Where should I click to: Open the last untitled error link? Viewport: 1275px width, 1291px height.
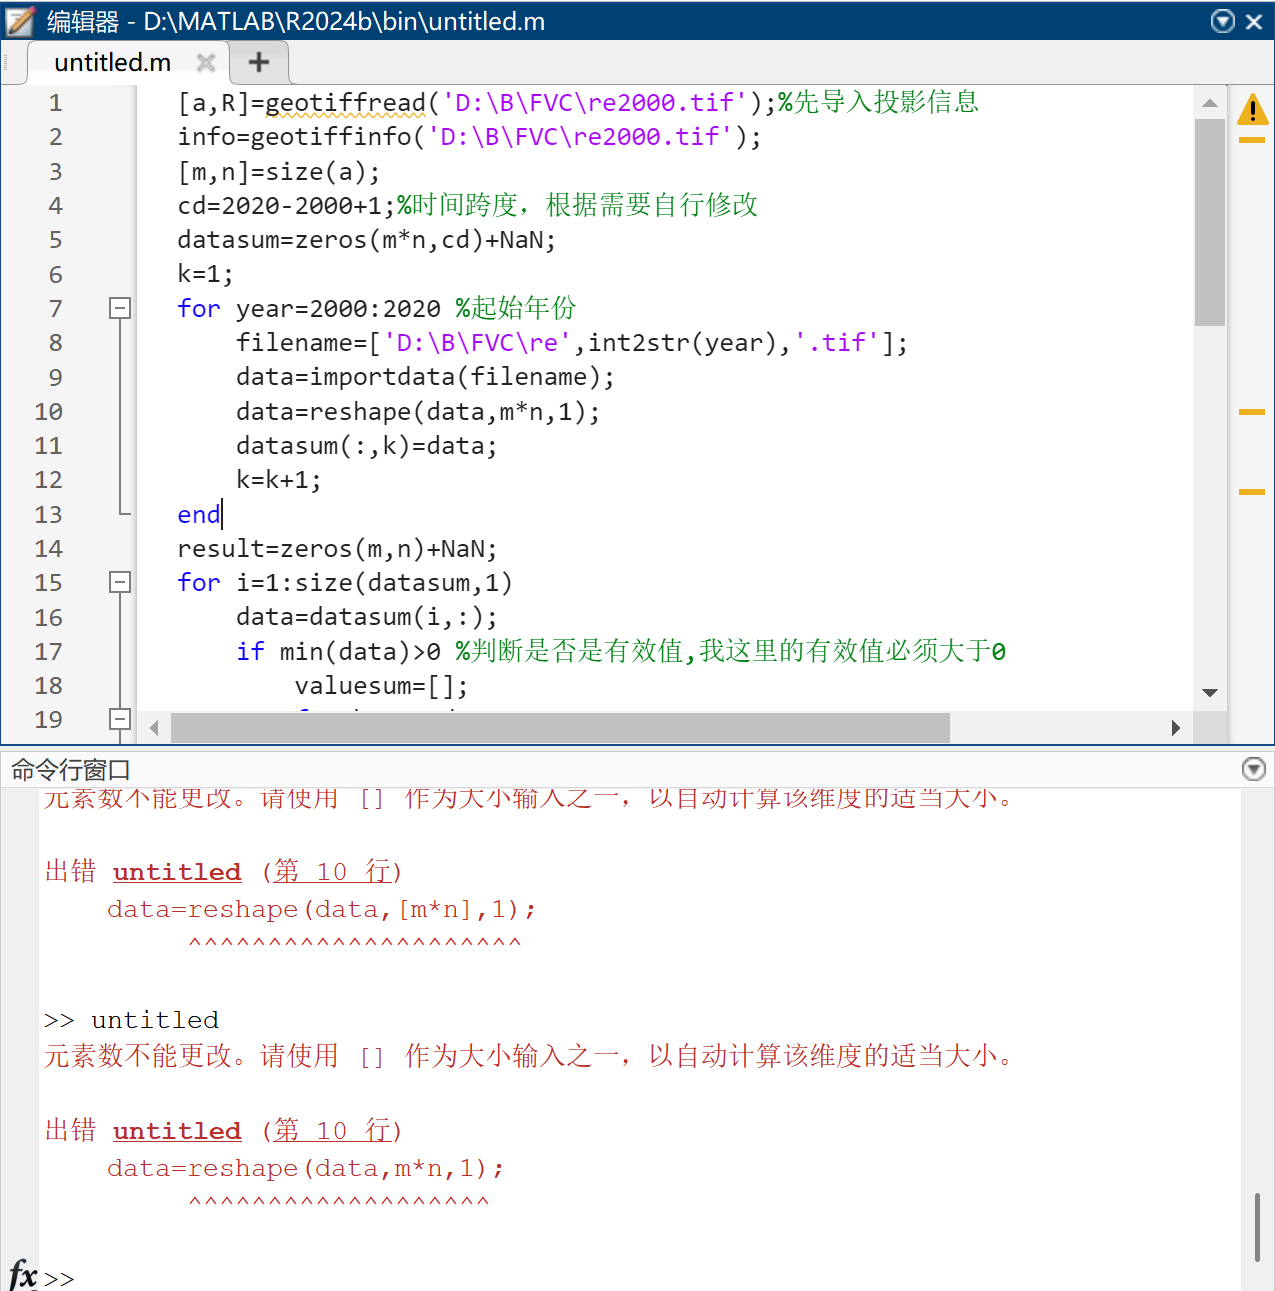[177, 1131]
